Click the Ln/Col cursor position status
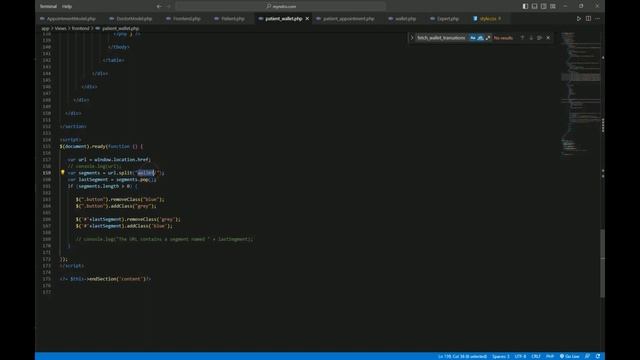The width and height of the screenshot is (640, 360). point(462,356)
